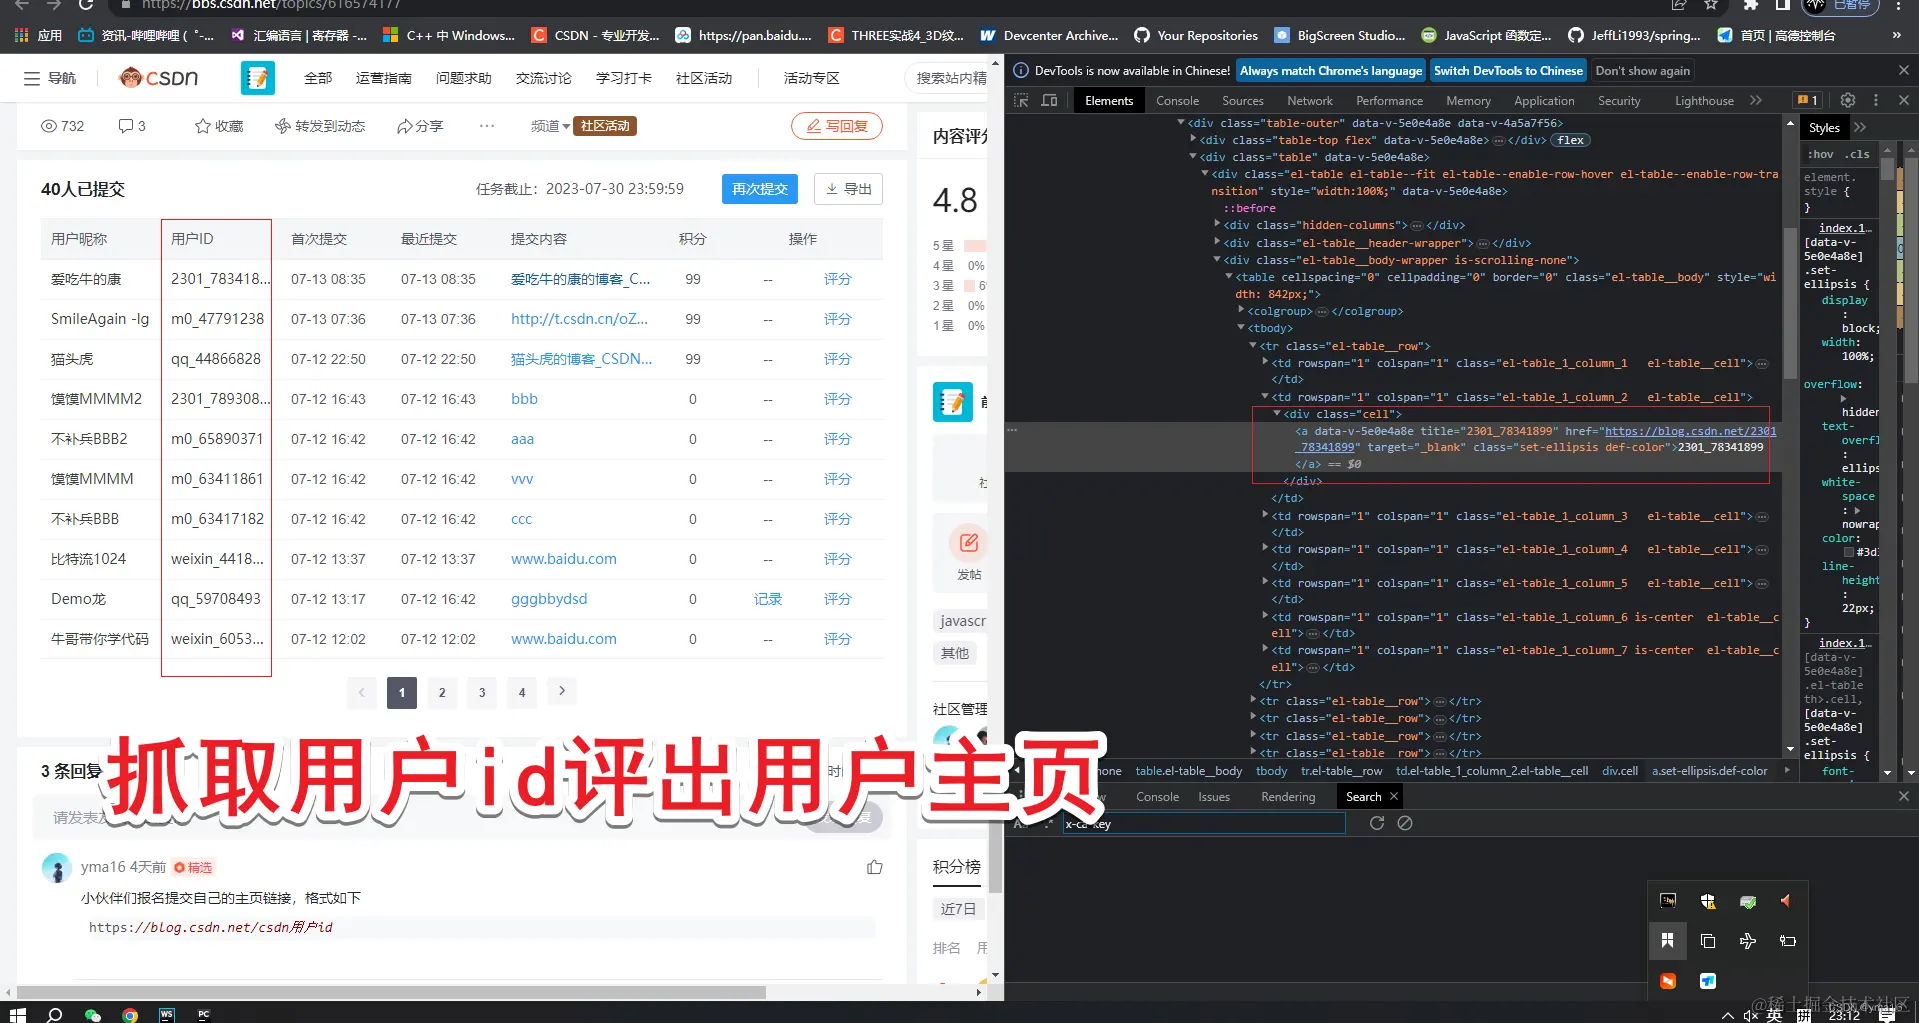Image resolution: width=1919 pixels, height=1023 pixels.
Task: Dismiss the DevTools language infobar
Action: pyautogui.click(x=1904, y=70)
